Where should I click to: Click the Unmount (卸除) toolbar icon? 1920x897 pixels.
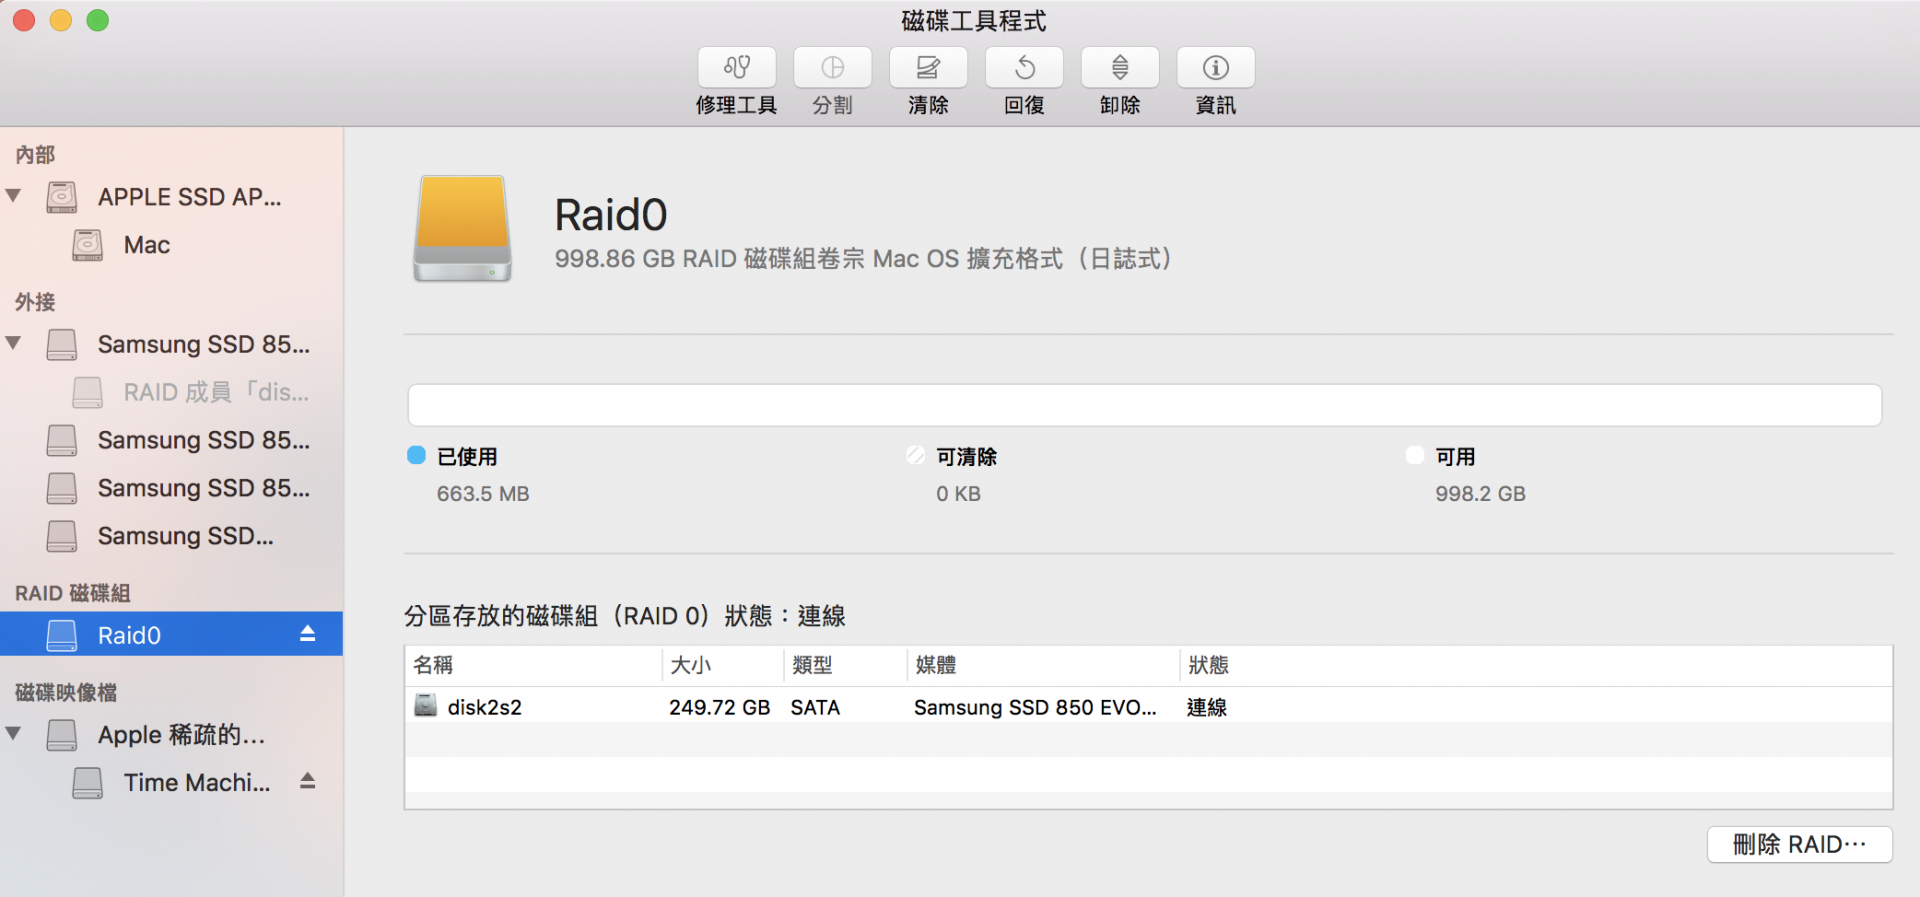tap(1120, 68)
